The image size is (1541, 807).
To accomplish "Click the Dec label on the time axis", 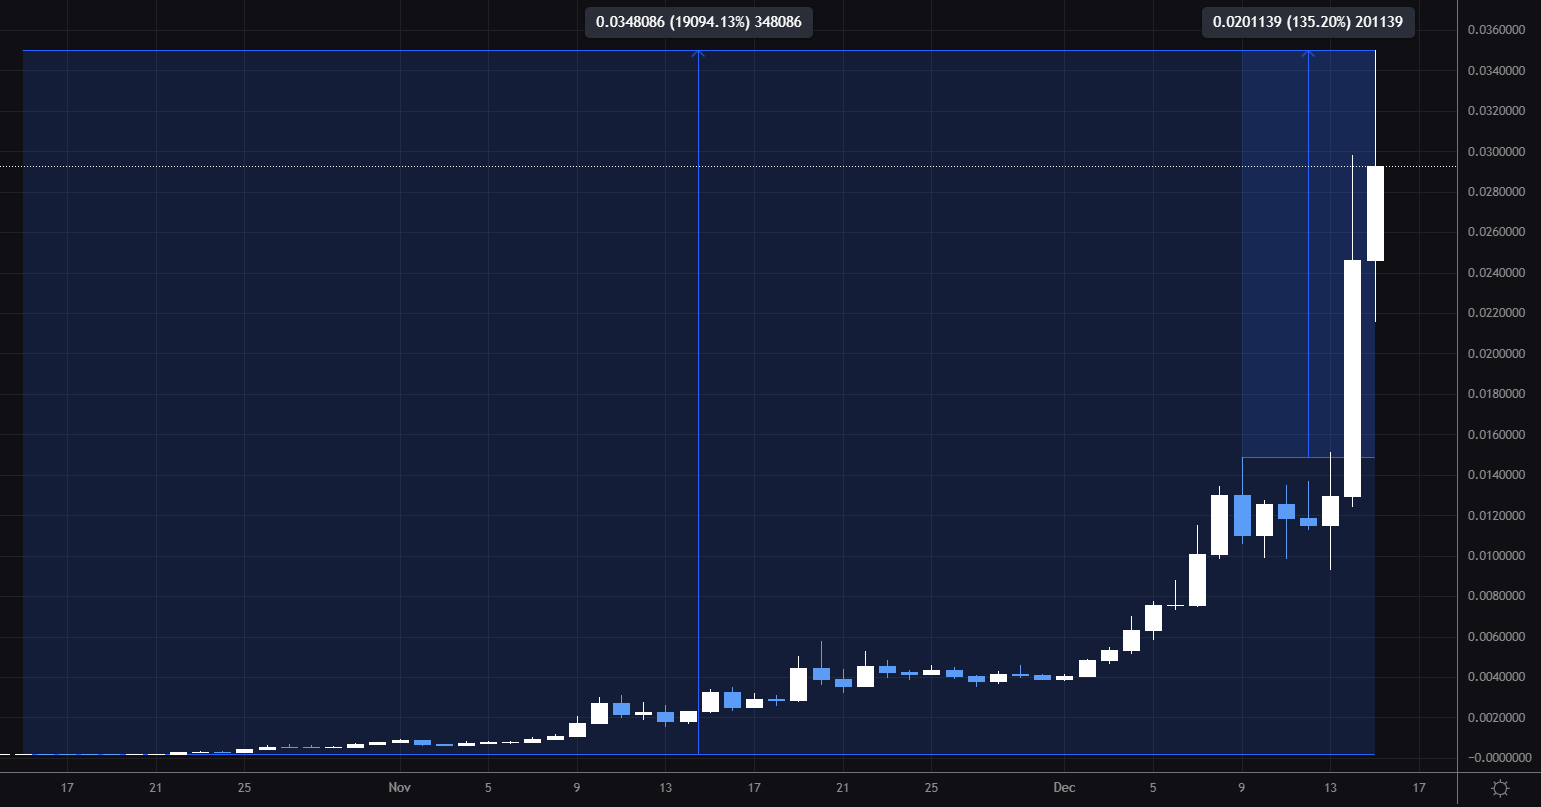I will coord(1064,788).
